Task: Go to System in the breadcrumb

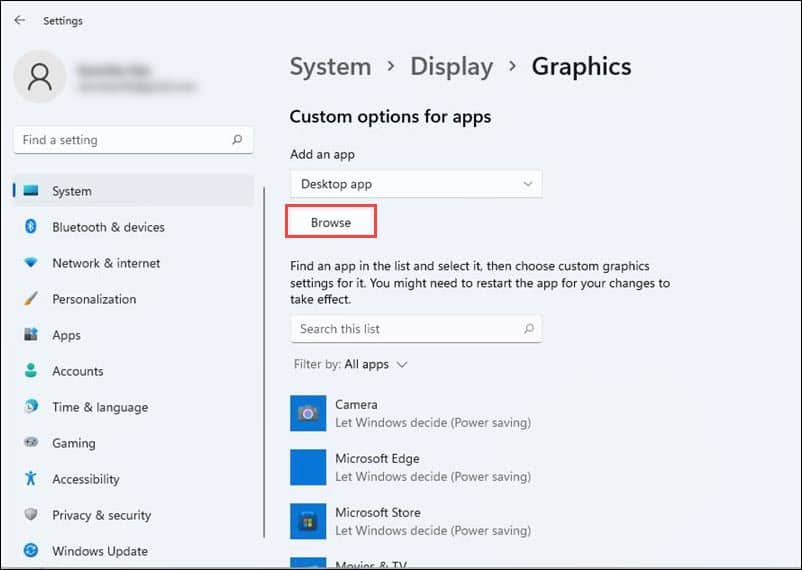Action: (330, 67)
